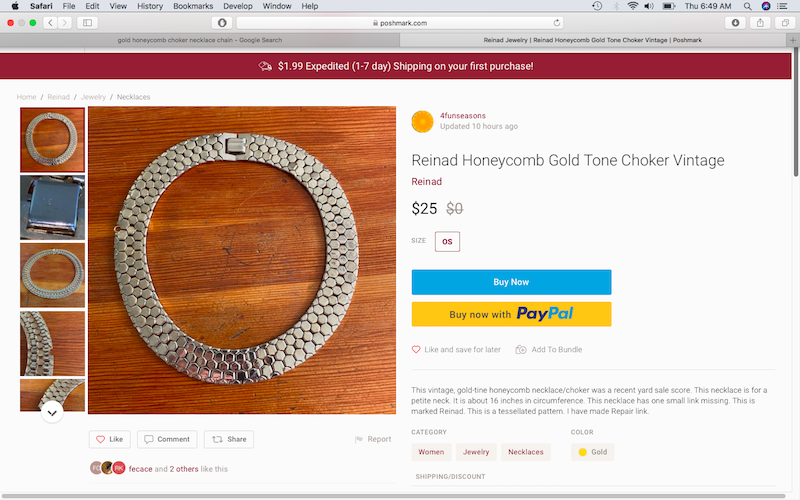Click the Buy now with PayPal button

click(511, 314)
